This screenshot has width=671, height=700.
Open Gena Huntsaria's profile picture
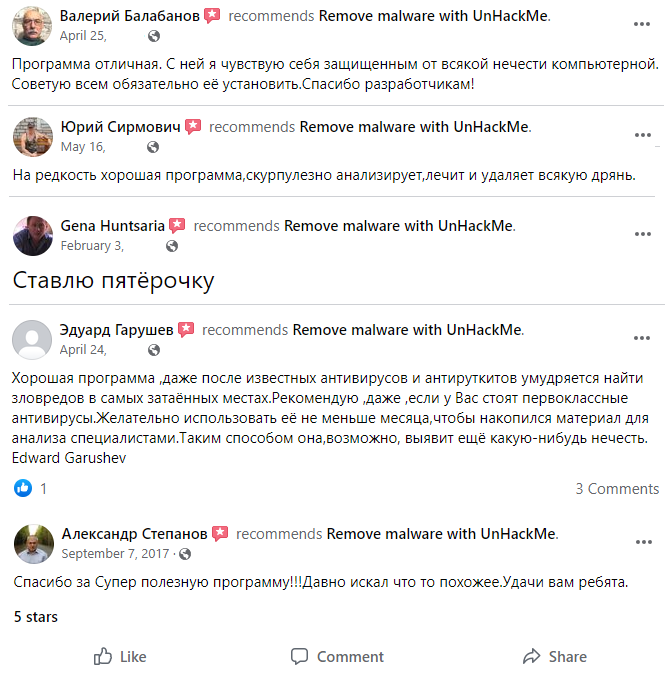(x=32, y=235)
